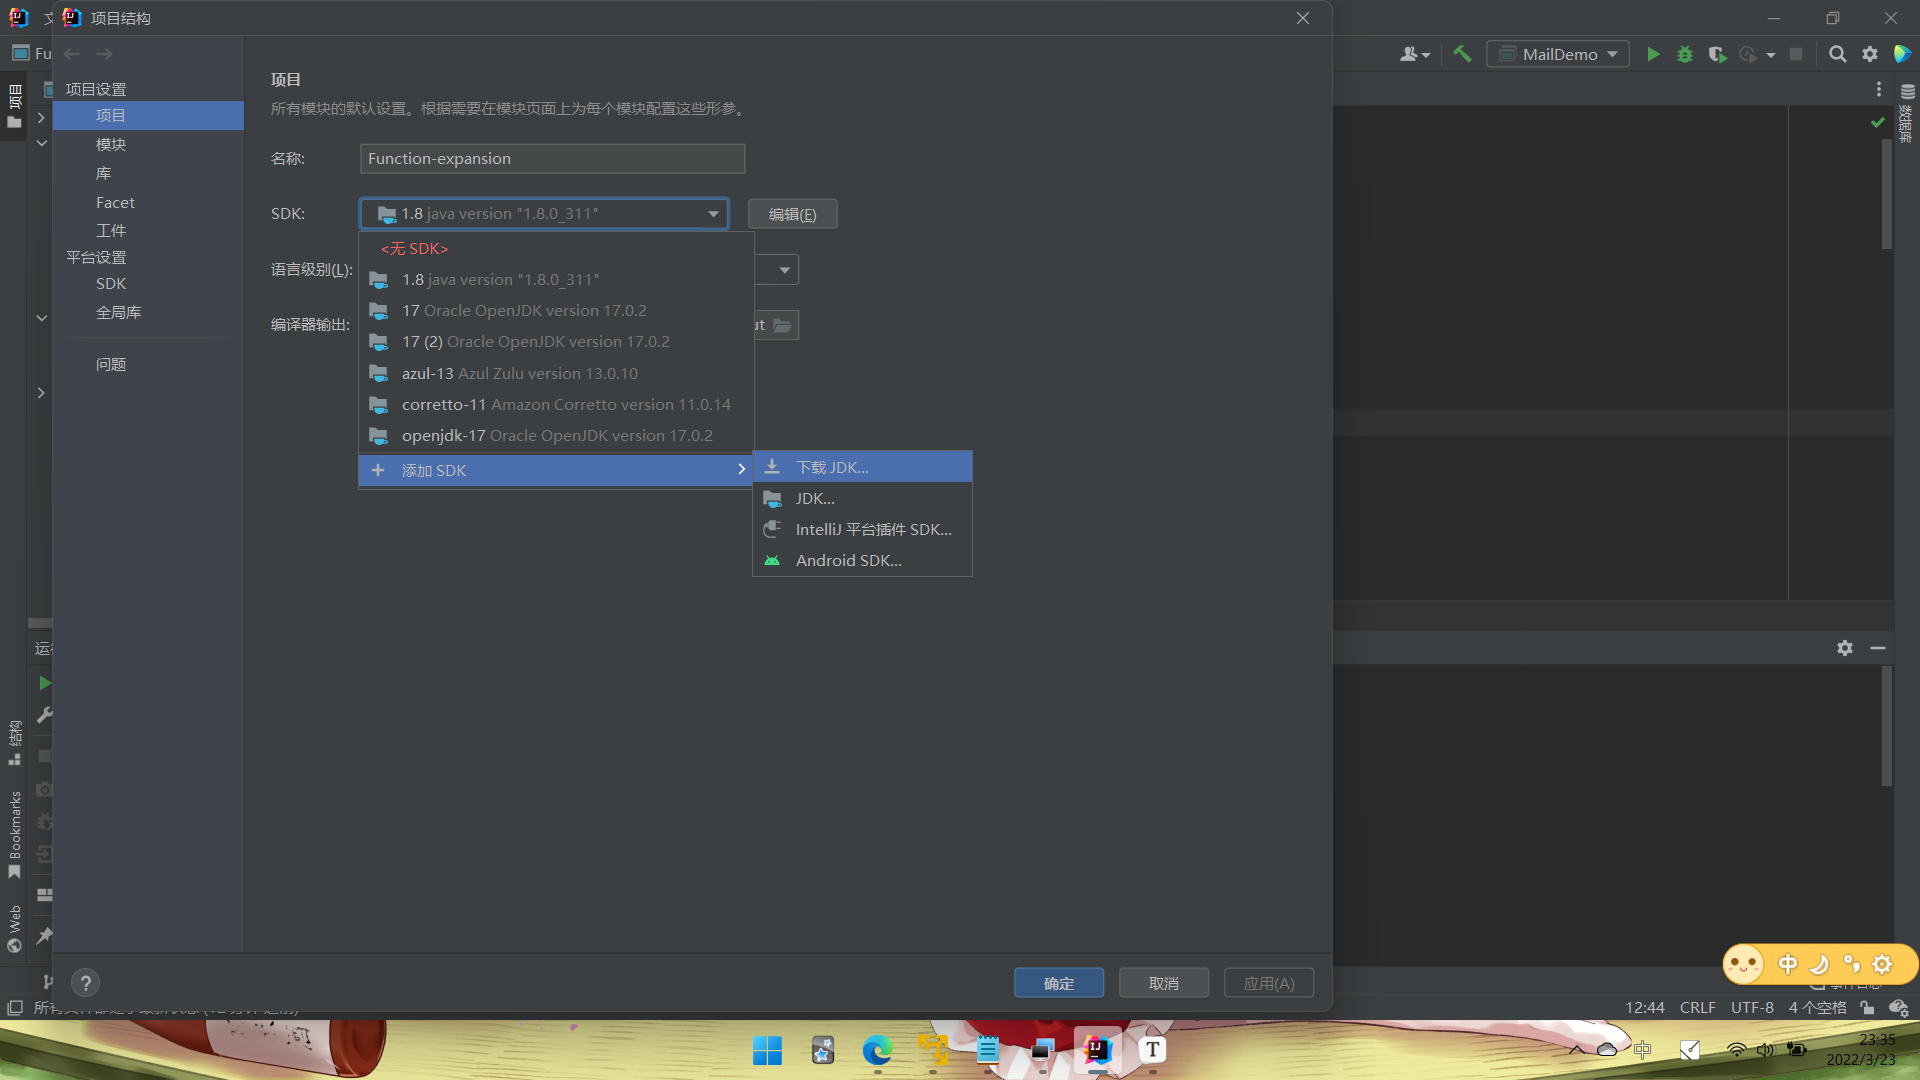Open IDE settings gear icon in toolbar
This screenshot has width=1920, height=1080.
pyautogui.click(x=1869, y=54)
